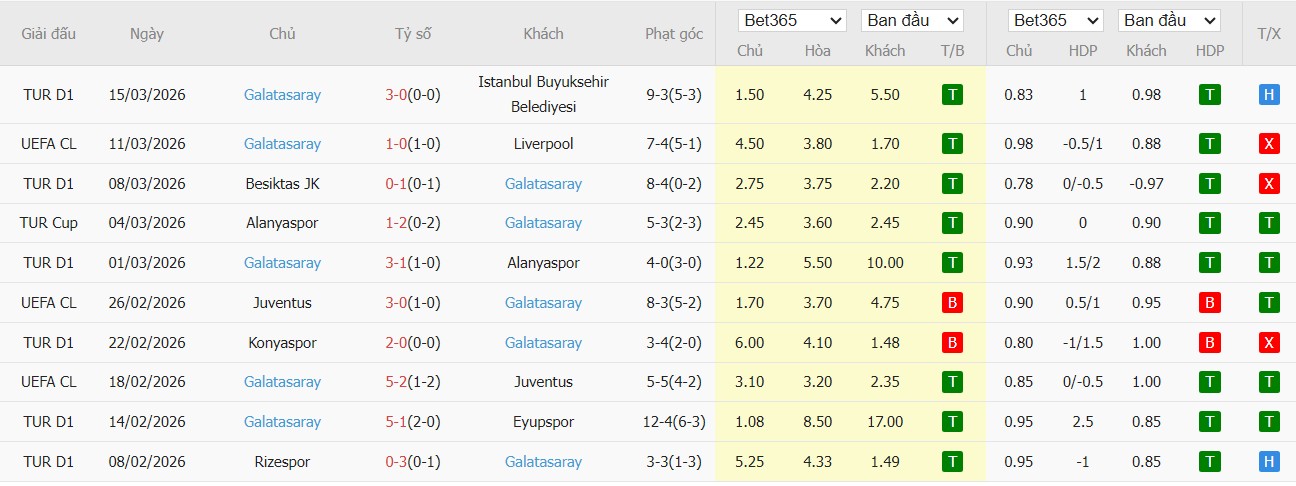Viewport: 1296px width, 486px height.
Task: Click the T/X column header
Action: coord(1269,34)
